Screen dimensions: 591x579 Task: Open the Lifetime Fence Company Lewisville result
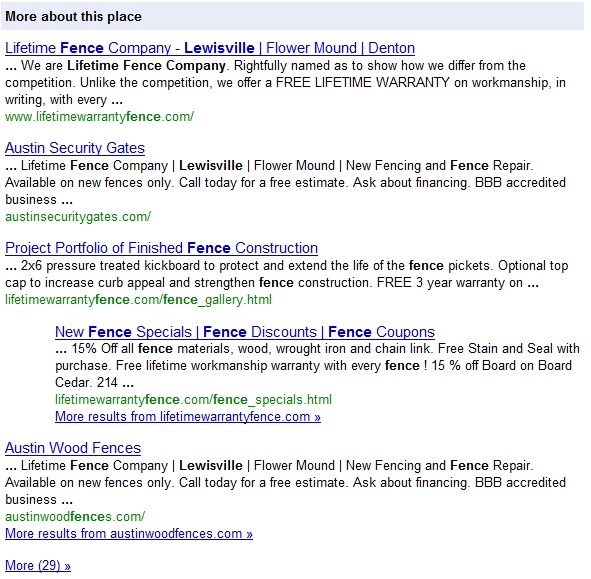210,48
